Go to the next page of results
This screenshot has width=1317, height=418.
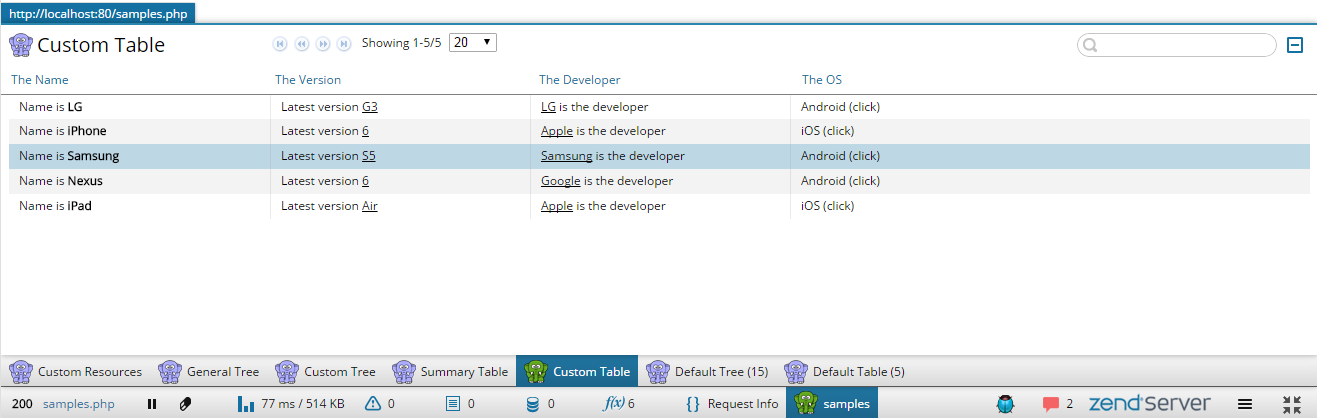323,44
